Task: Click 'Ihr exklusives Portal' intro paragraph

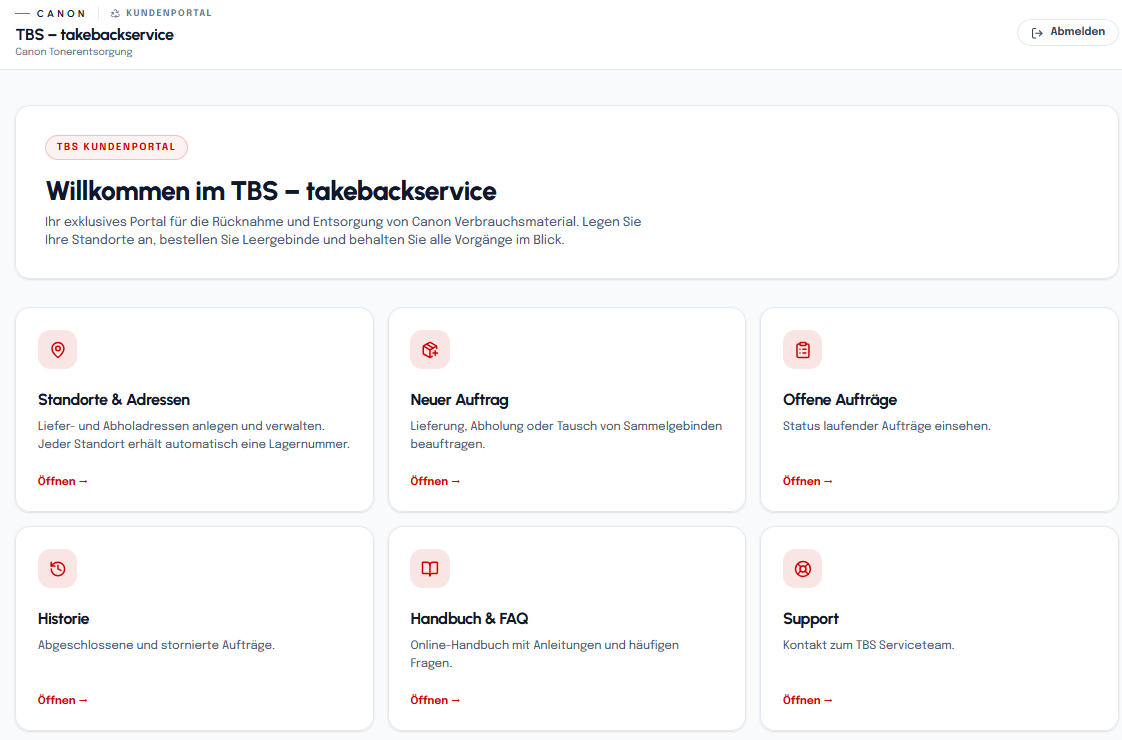Action: tap(343, 230)
